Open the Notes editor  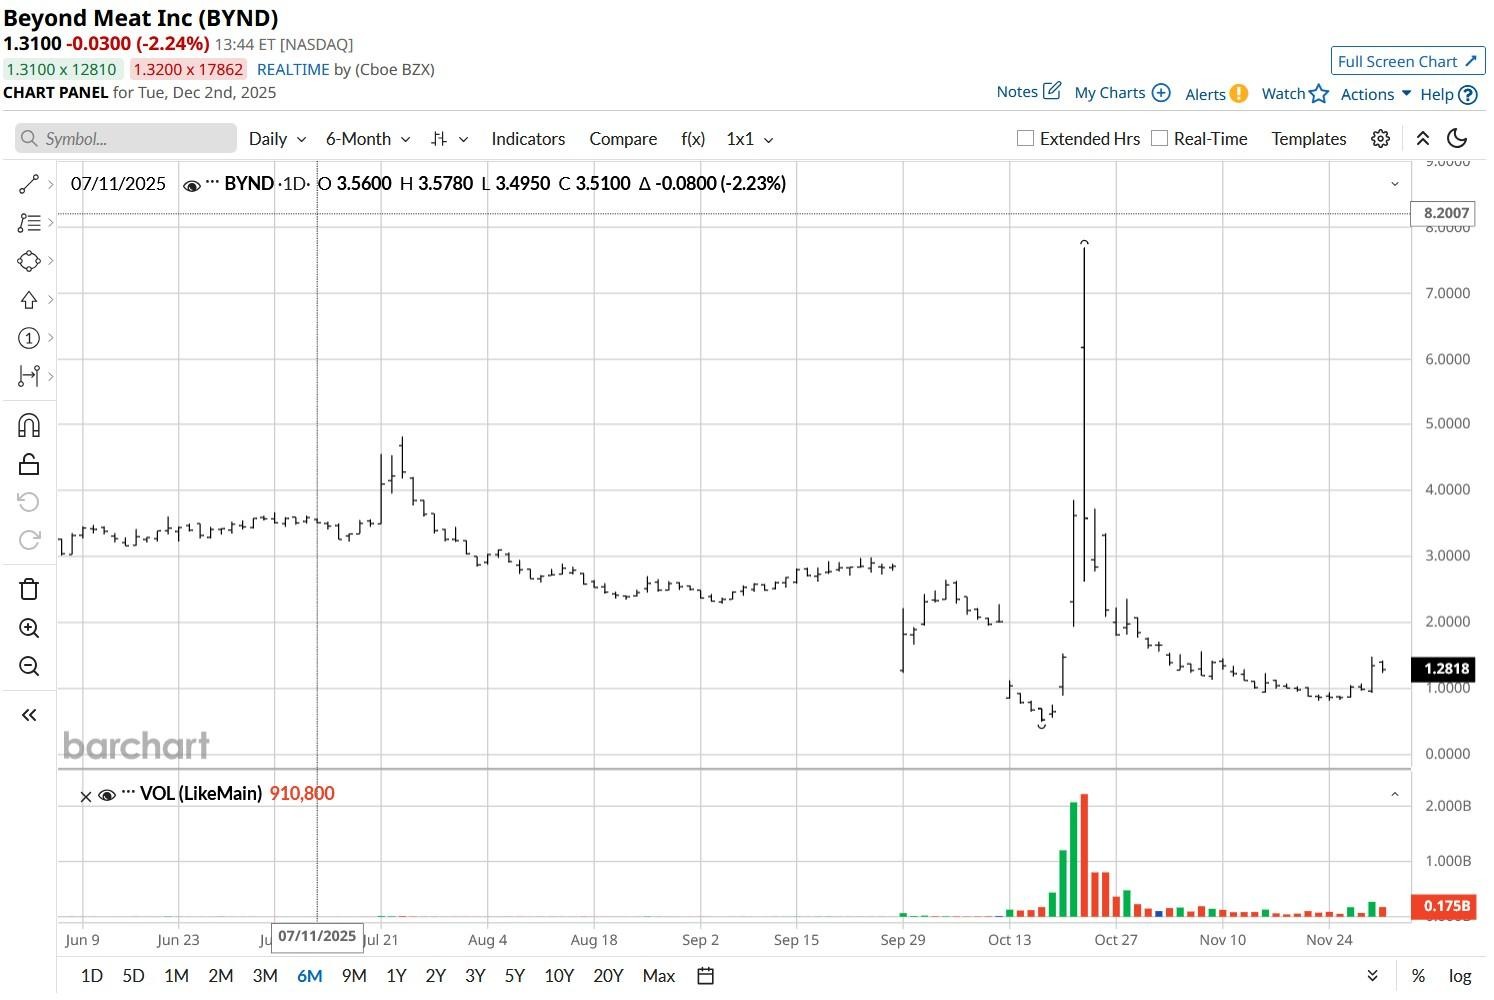tap(1028, 92)
